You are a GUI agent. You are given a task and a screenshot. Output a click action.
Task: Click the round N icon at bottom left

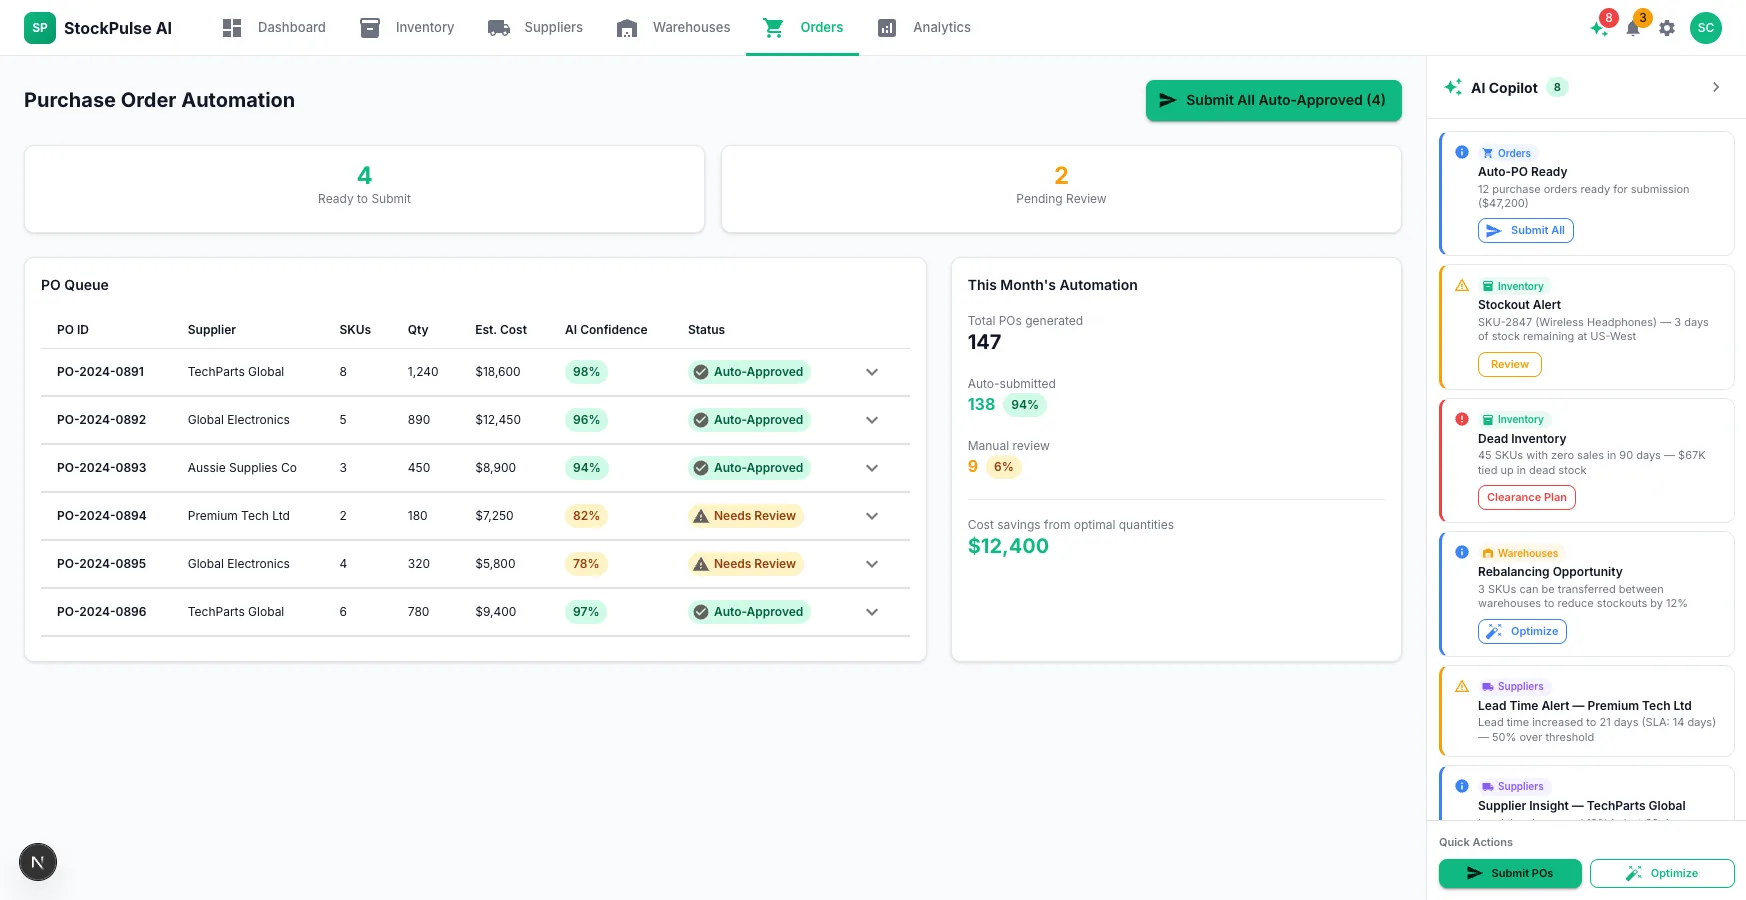pyautogui.click(x=38, y=862)
